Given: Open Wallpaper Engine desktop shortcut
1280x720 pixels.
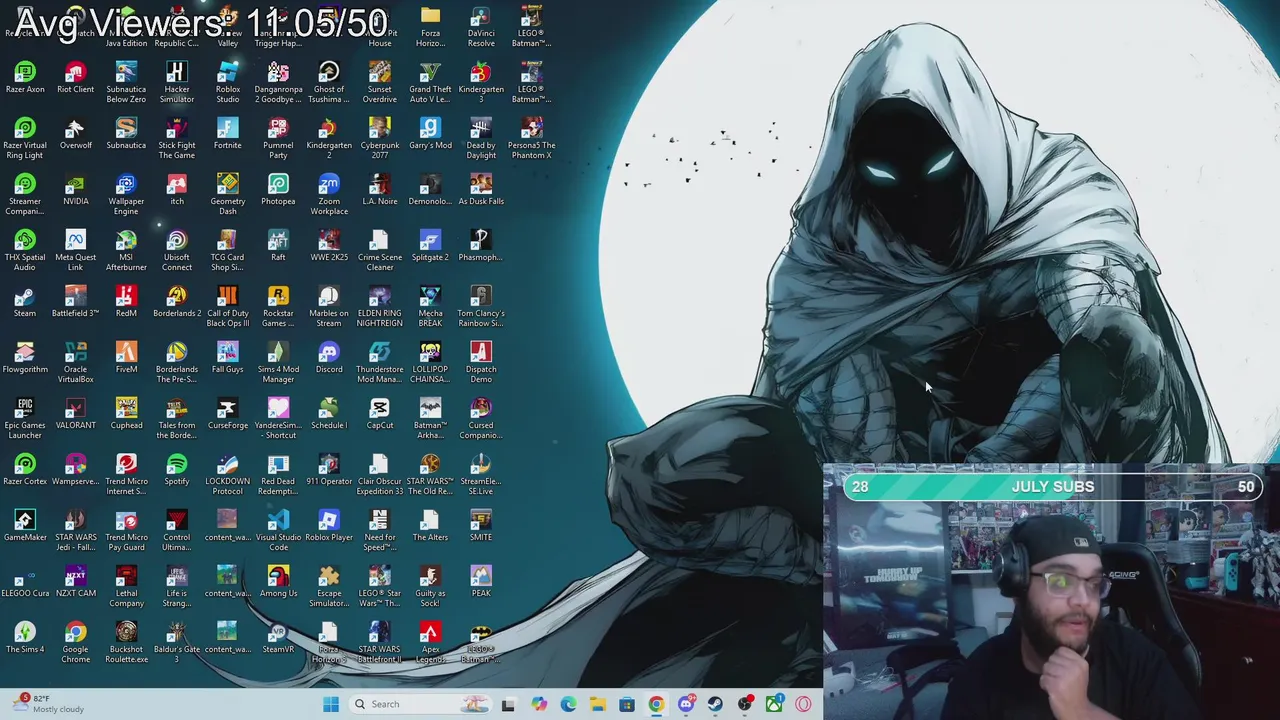Looking at the screenshot, I should [x=126, y=195].
